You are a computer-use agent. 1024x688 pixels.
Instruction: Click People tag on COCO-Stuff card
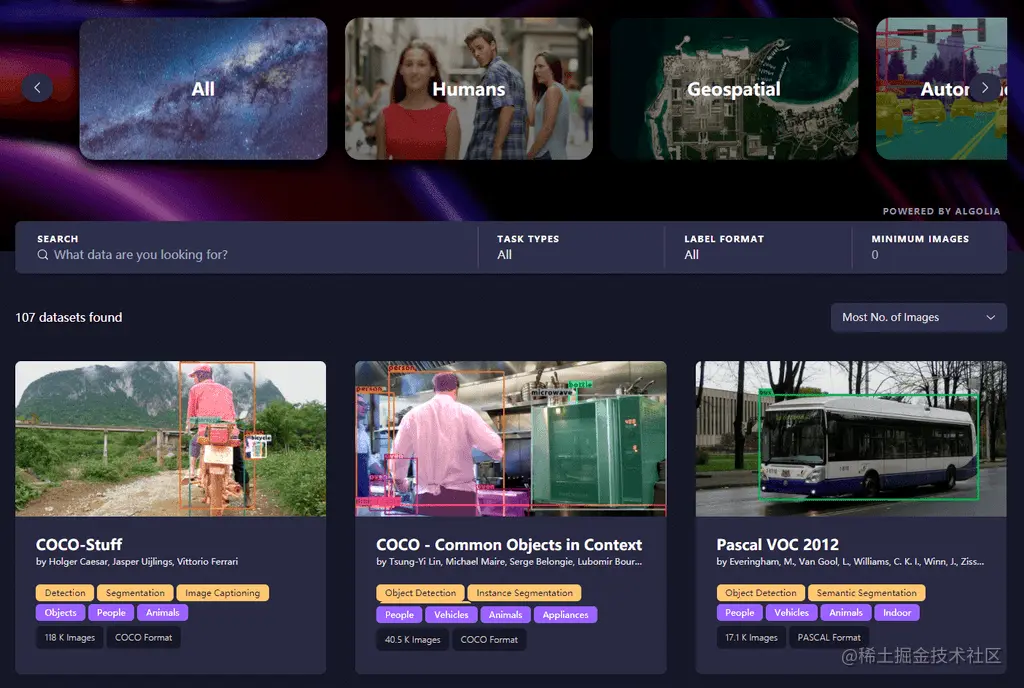[x=111, y=612]
